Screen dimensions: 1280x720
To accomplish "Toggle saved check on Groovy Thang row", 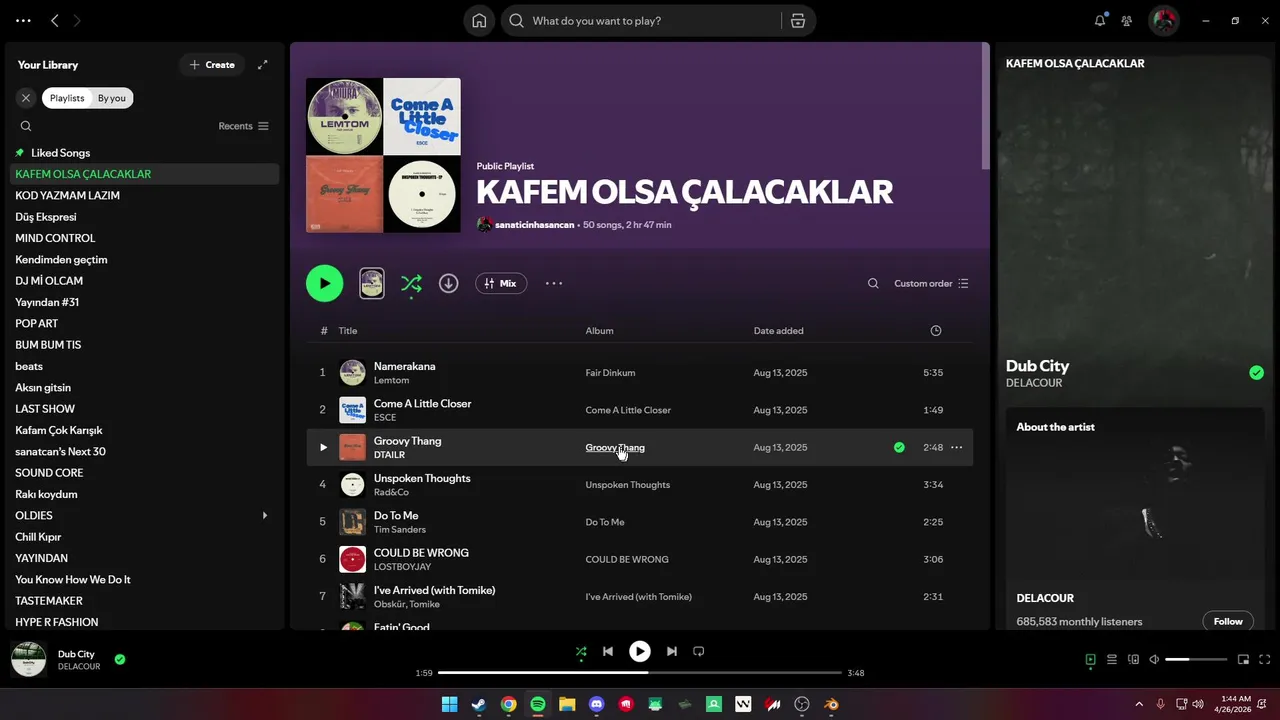I will click(899, 447).
